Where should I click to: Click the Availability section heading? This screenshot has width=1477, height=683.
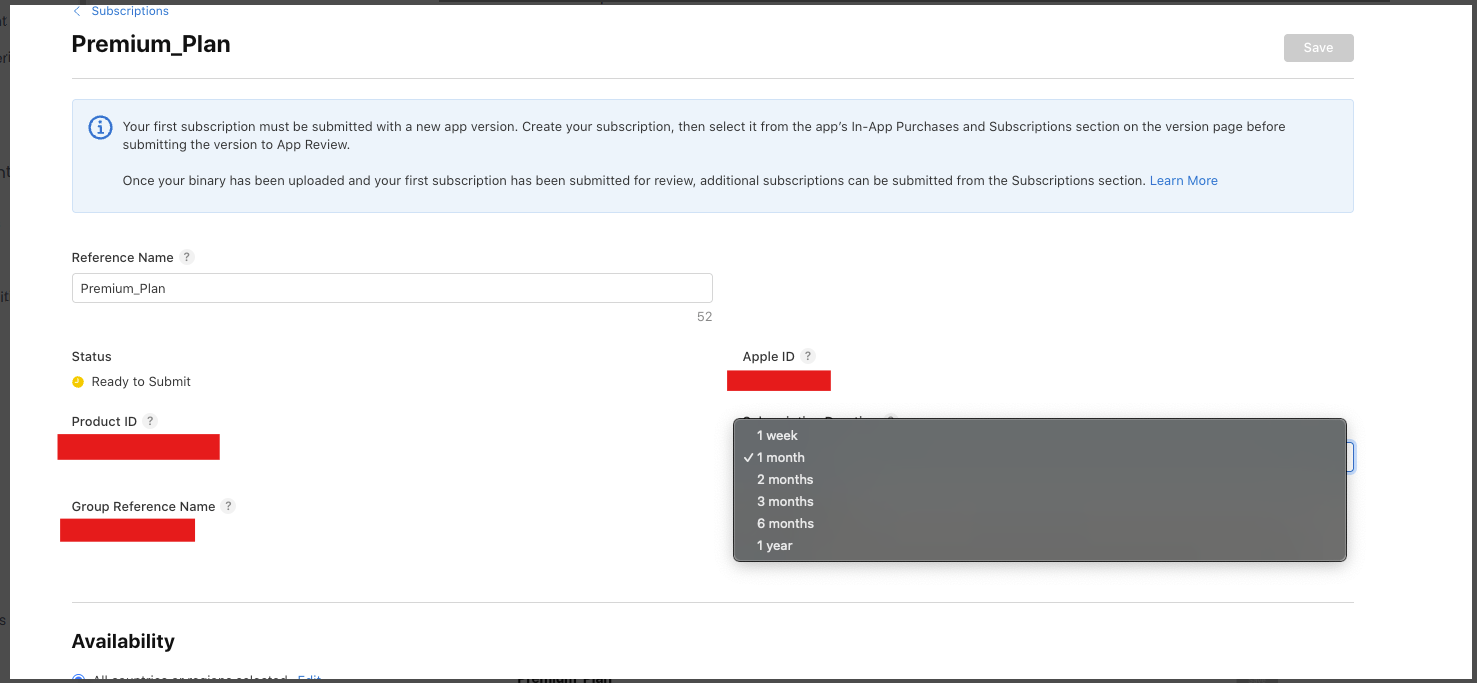coord(123,641)
